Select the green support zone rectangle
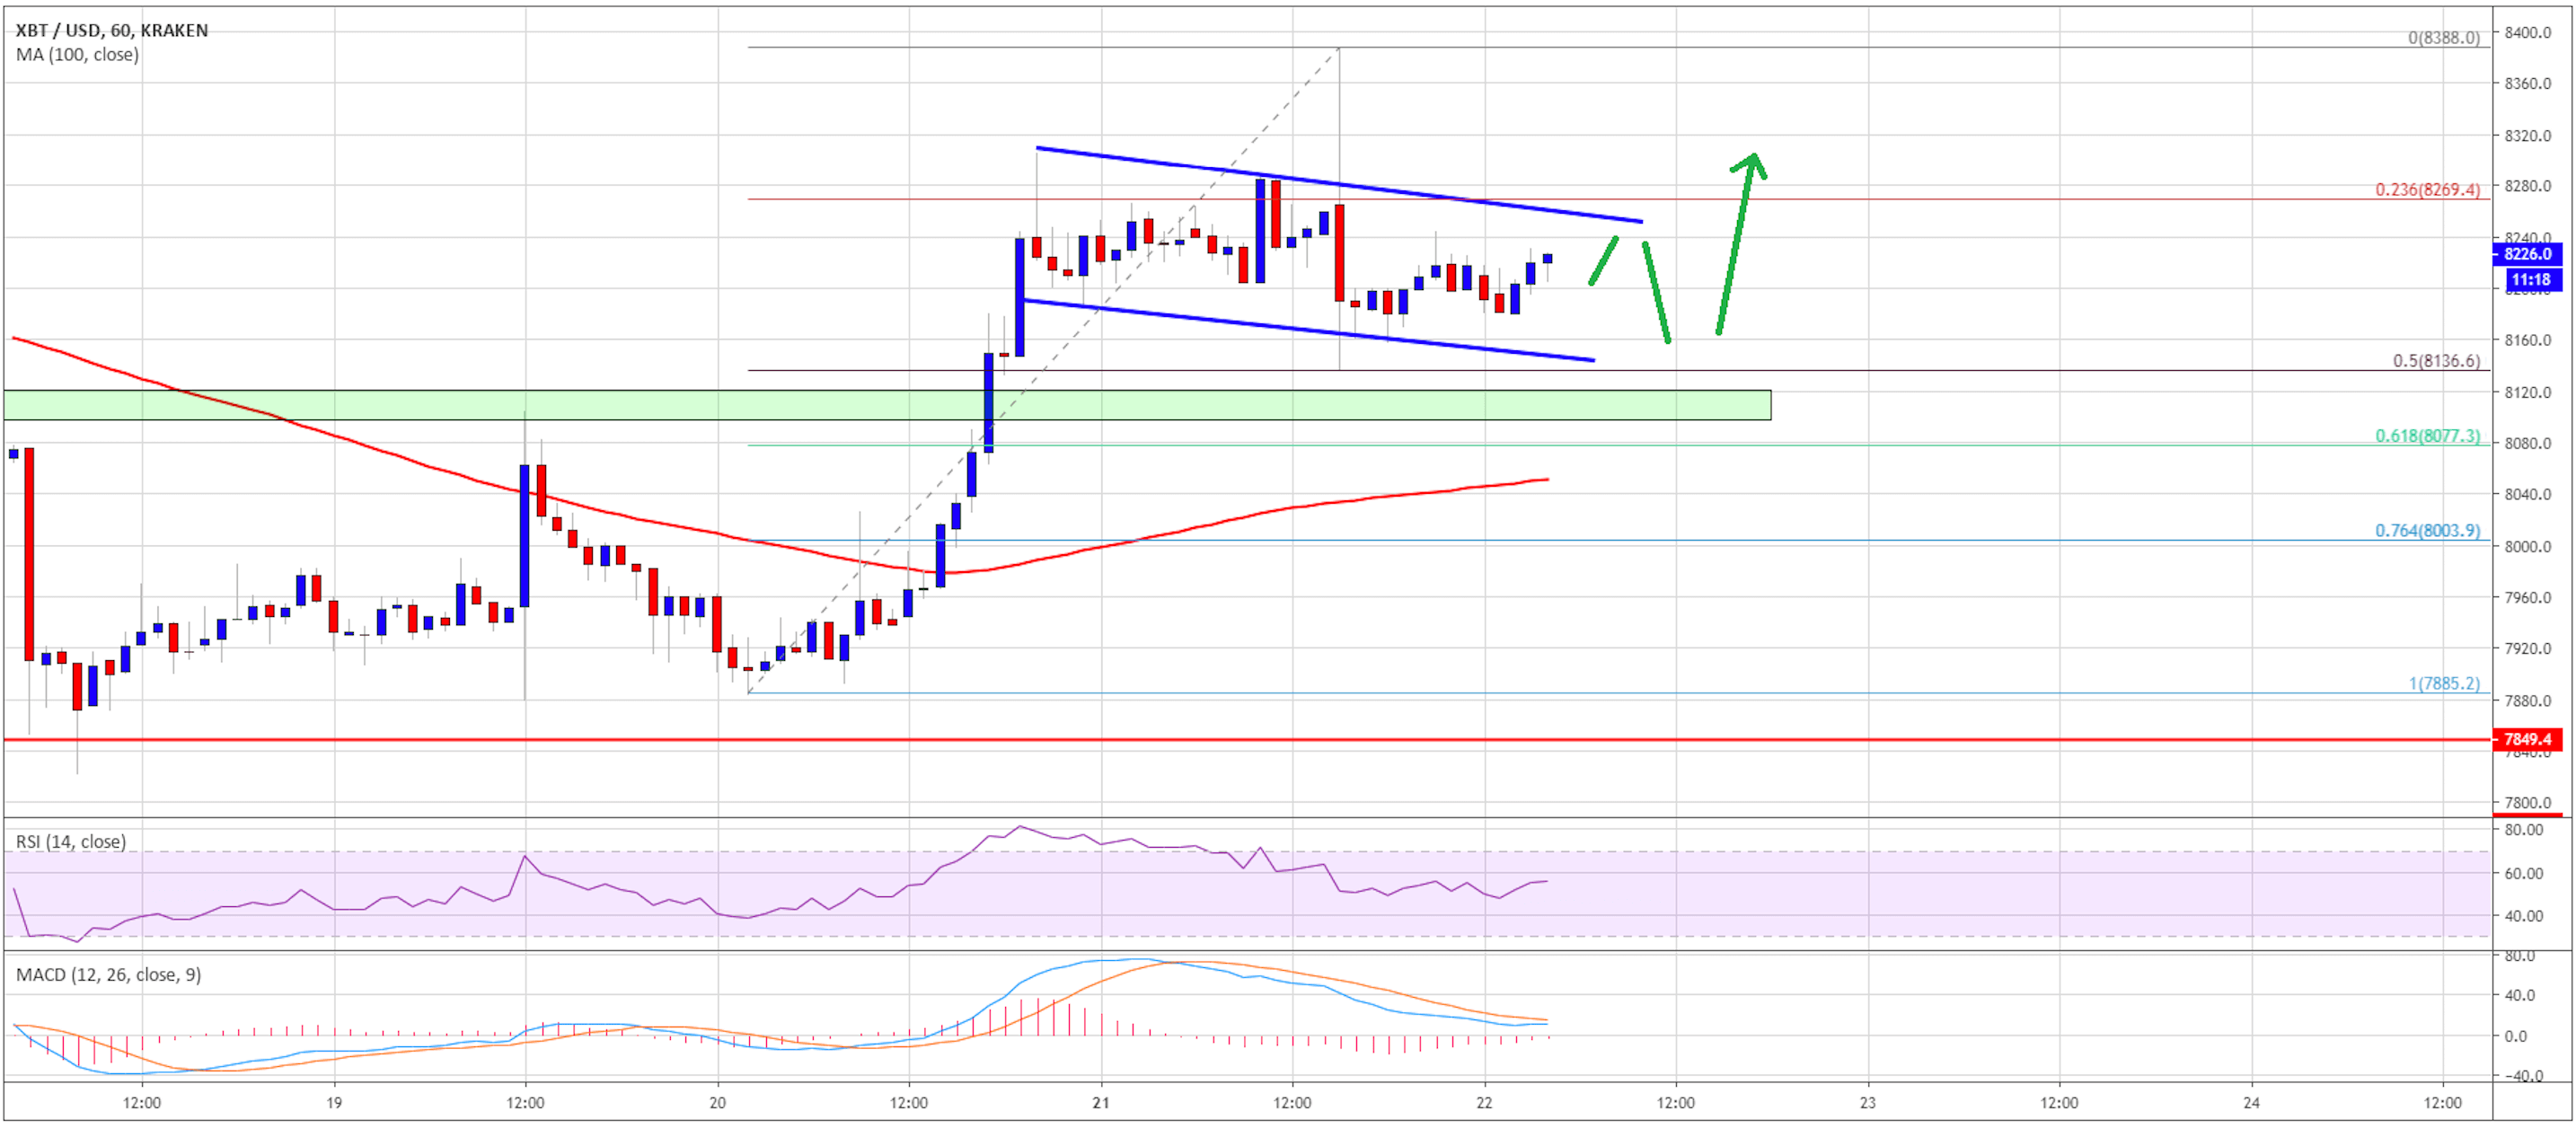This screenshot has height=1128, width=2576. coord(887,405)
